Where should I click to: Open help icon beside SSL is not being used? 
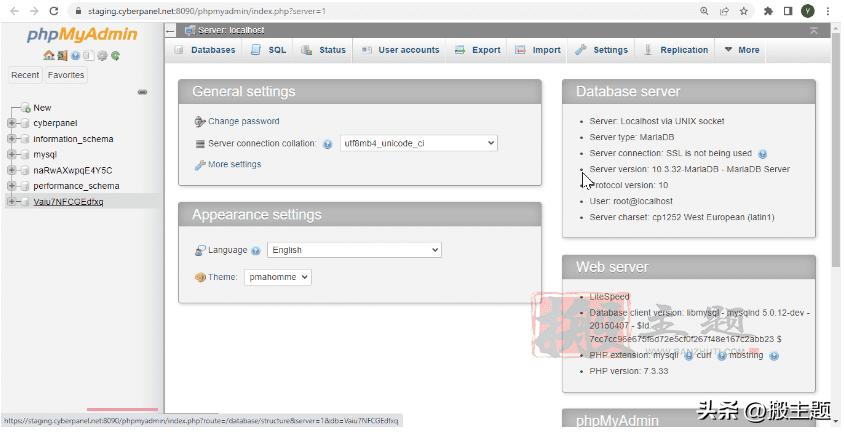pos(762,154)
